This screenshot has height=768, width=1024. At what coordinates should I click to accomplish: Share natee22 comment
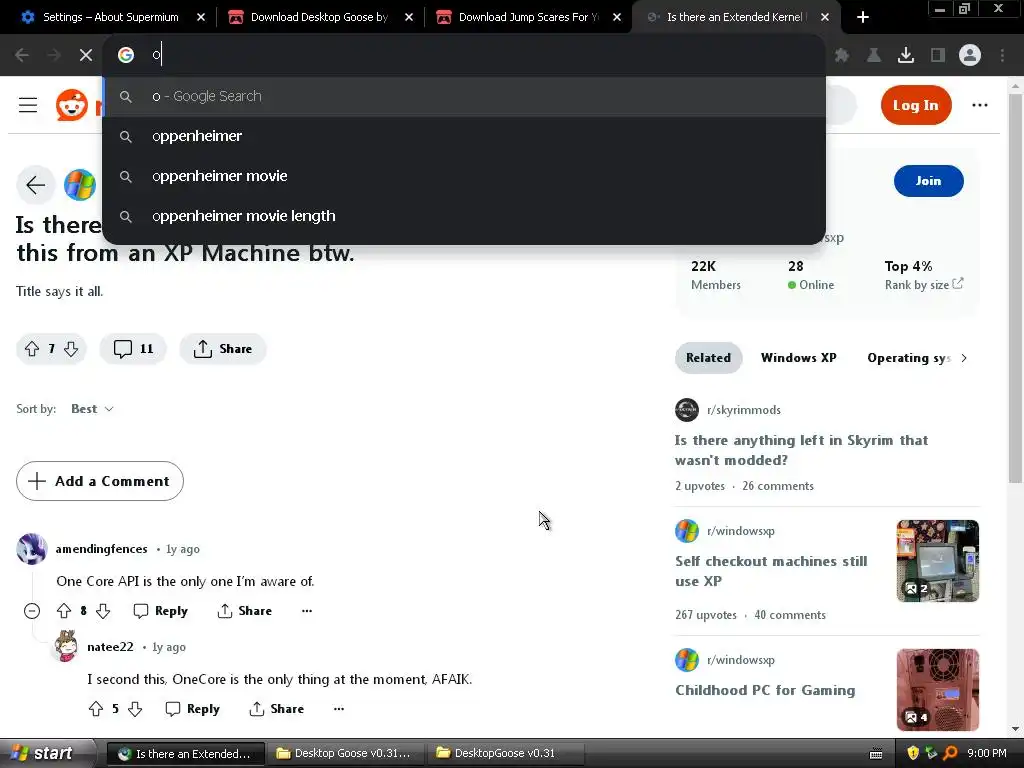click(276, 709)
